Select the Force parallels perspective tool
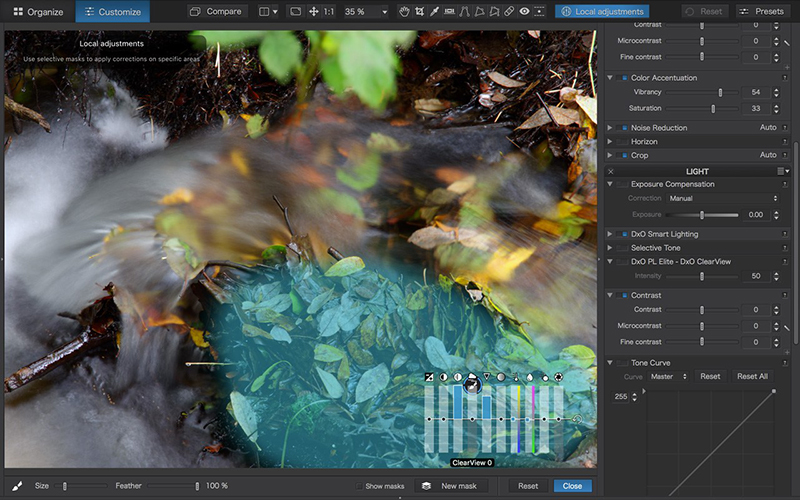 [464, 11]
